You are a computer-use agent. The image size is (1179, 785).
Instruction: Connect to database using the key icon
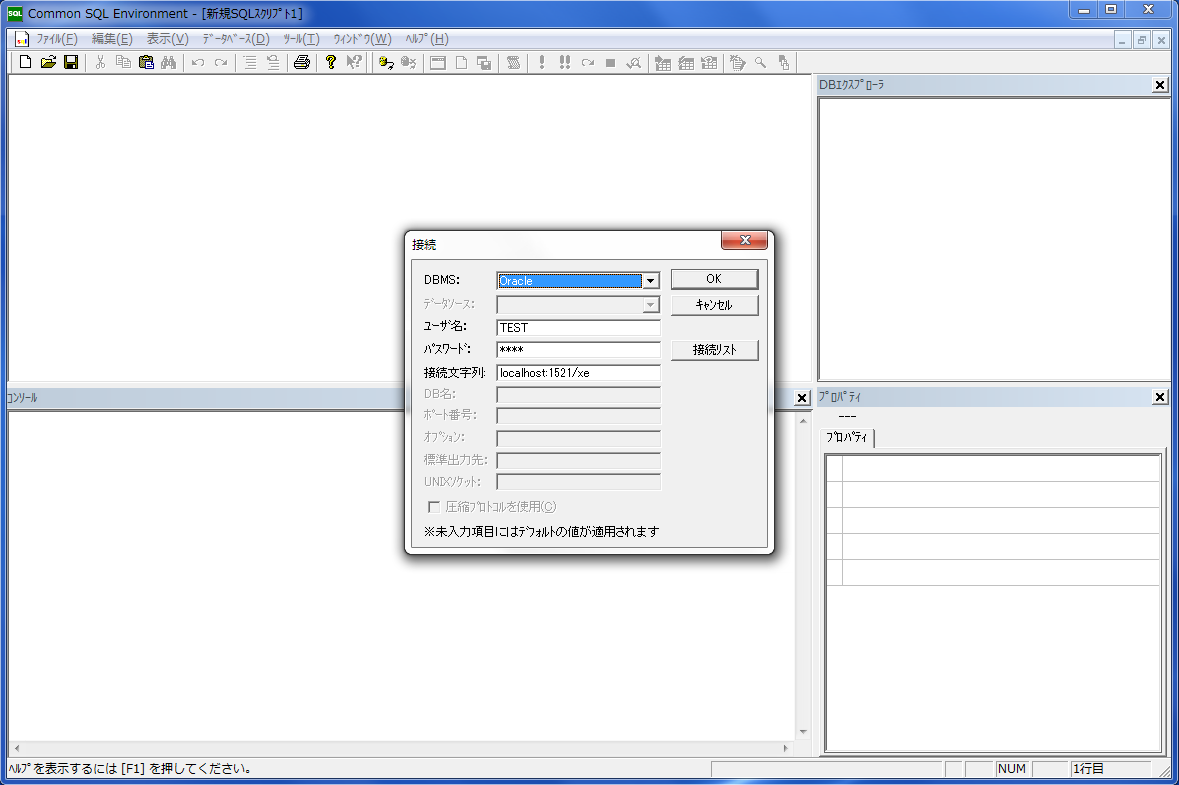tap(386, 62)
